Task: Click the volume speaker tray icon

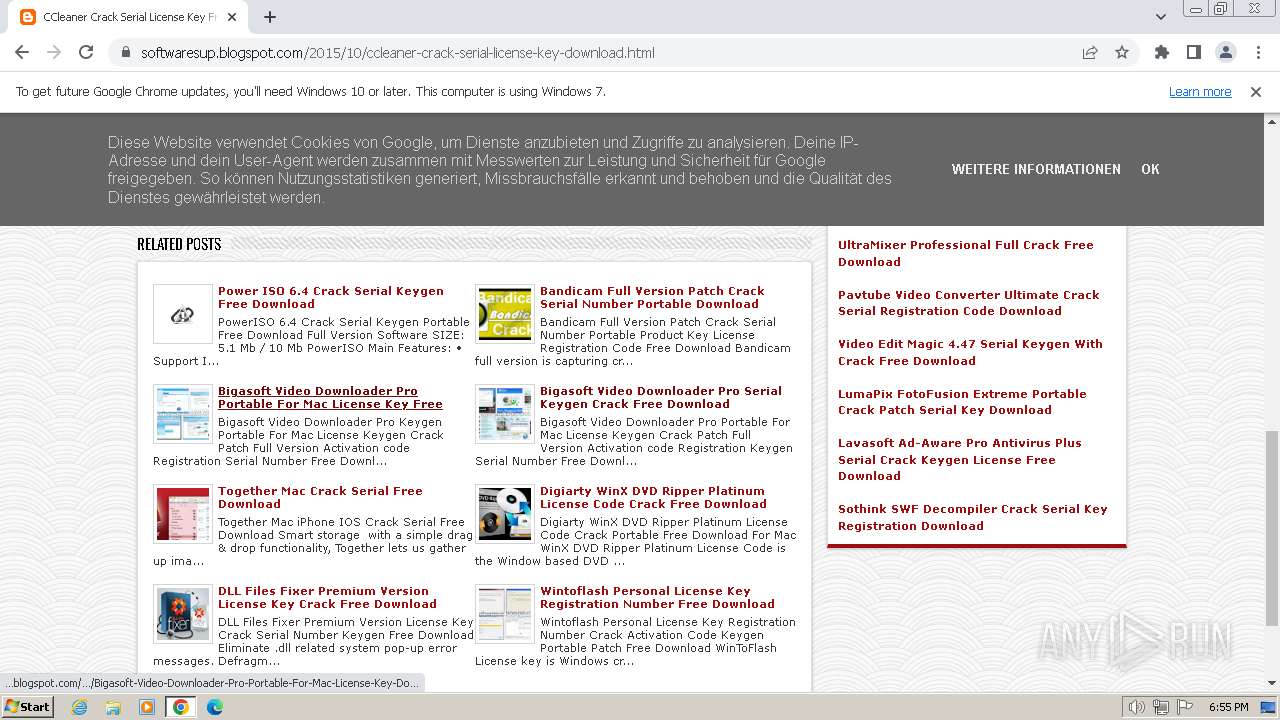Action: coord(1137,707)
